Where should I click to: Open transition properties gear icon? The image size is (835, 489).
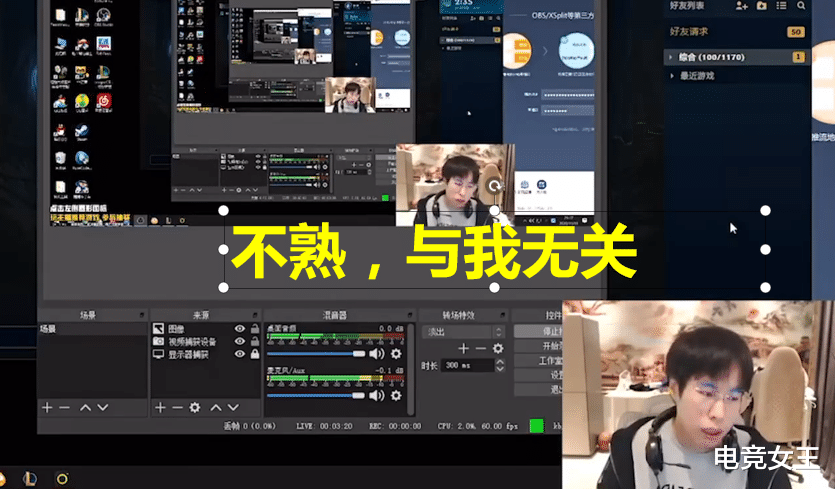498,348
